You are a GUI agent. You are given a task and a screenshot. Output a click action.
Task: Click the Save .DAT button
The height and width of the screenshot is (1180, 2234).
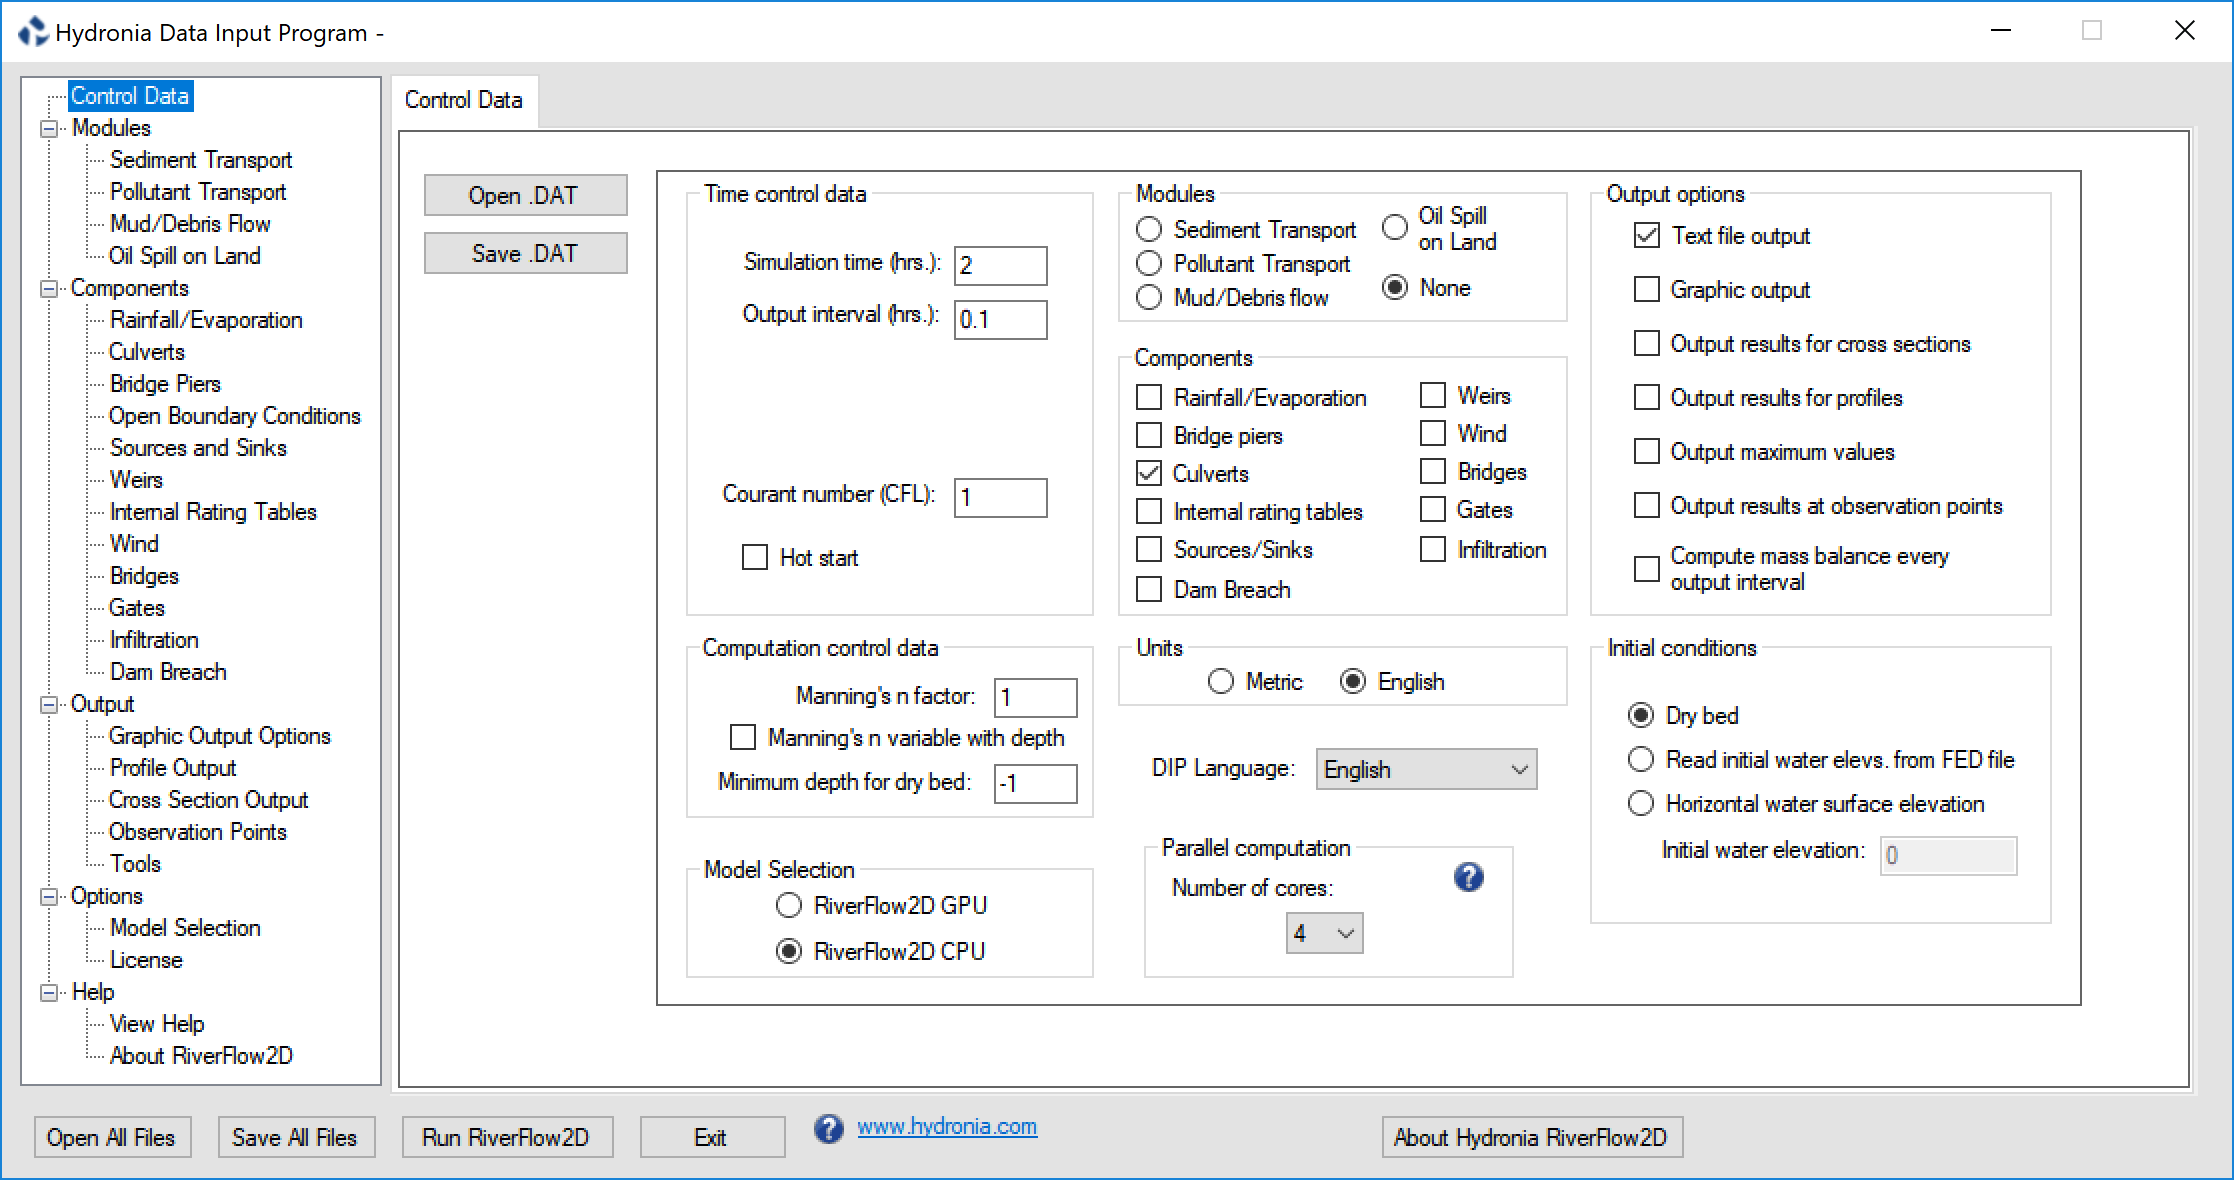(526, 253)
